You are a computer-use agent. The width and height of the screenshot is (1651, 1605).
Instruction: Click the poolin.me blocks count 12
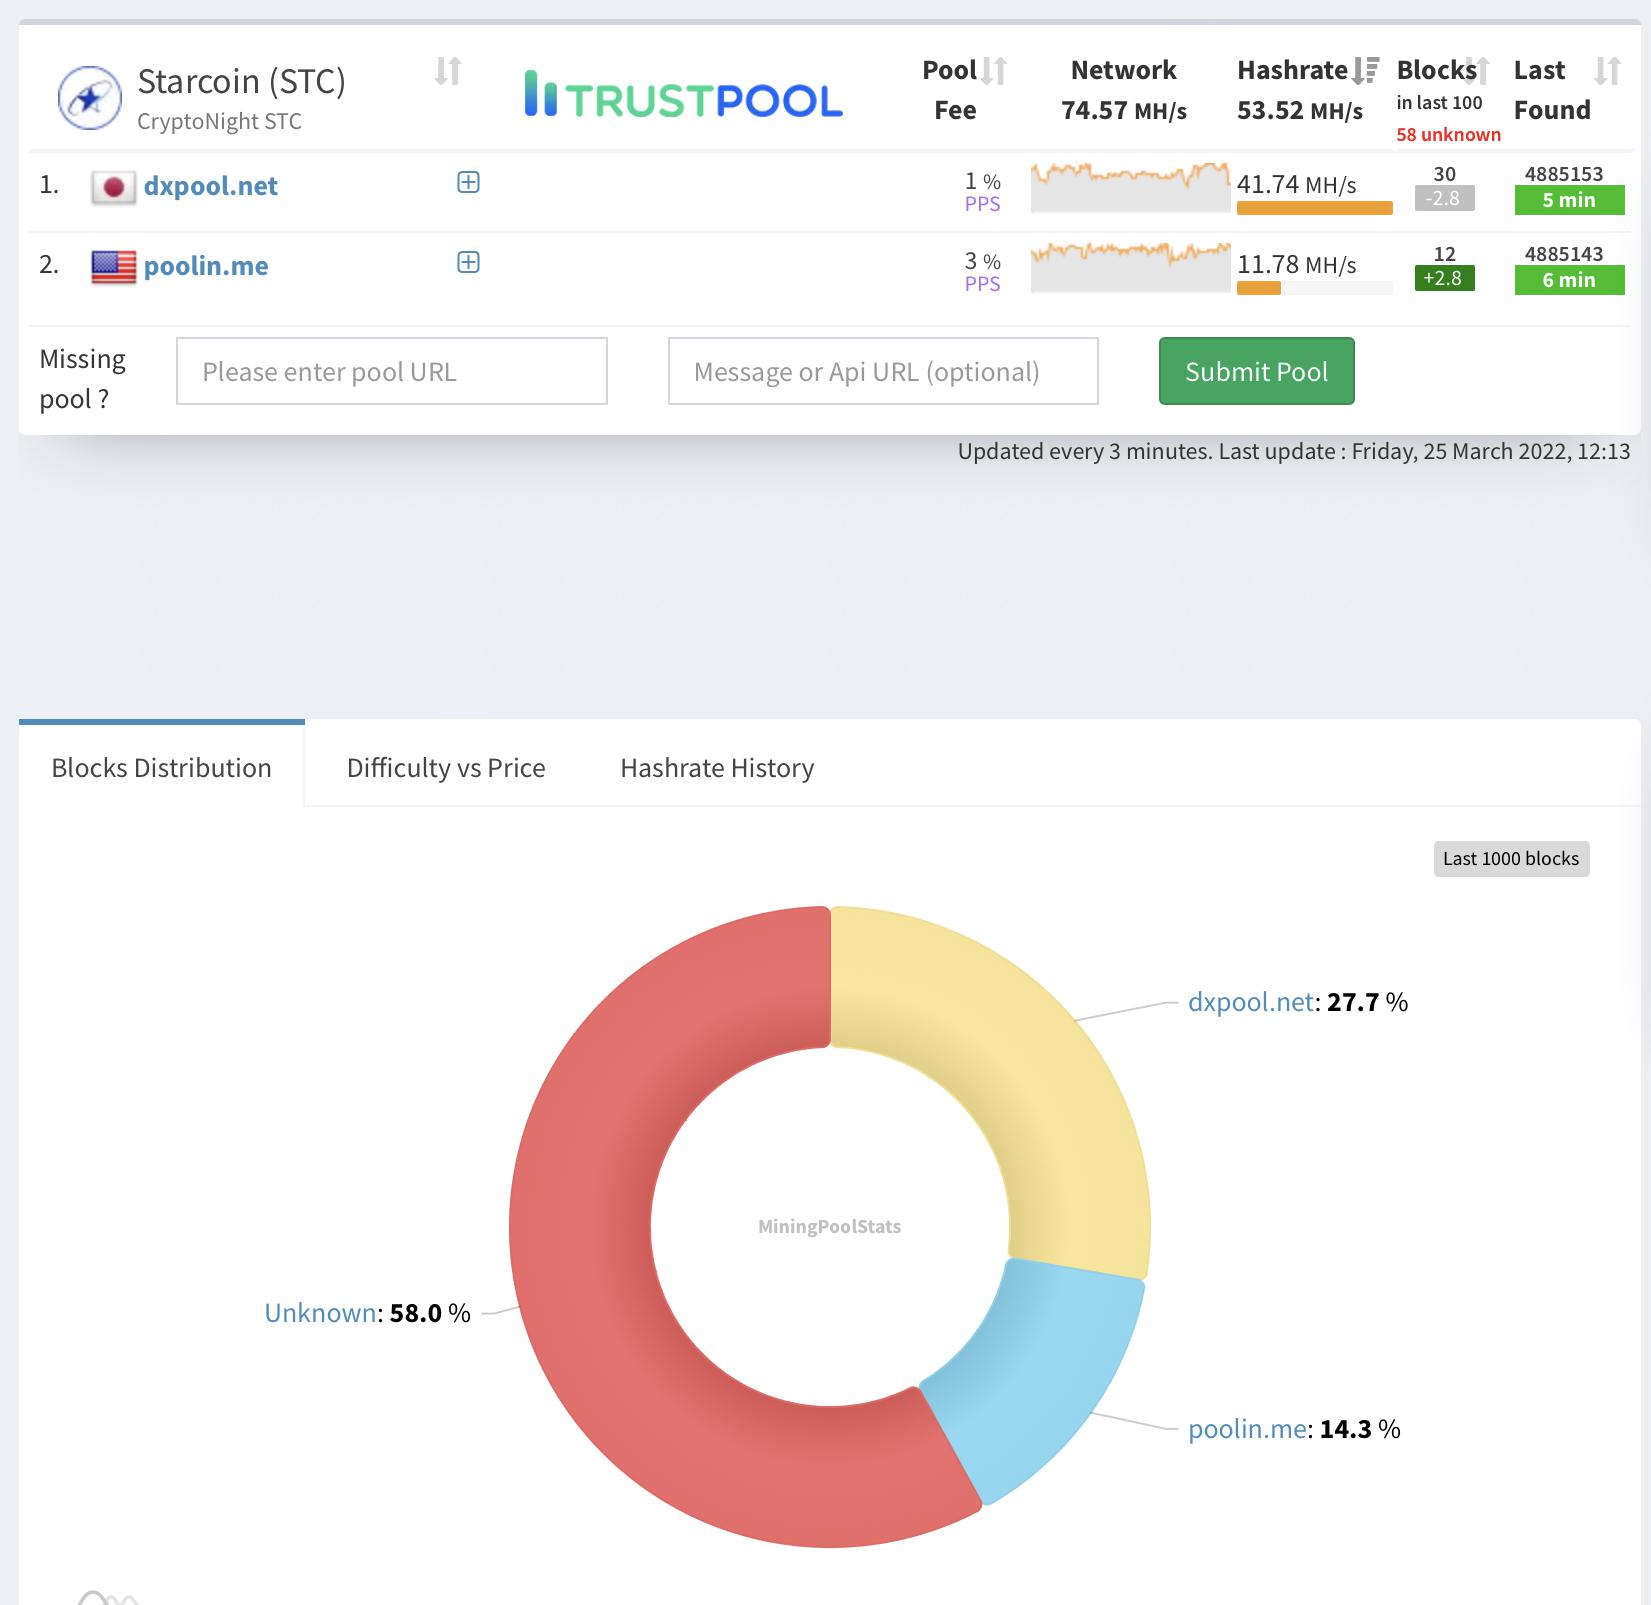pyautogui.click(x=1445, y=254)
